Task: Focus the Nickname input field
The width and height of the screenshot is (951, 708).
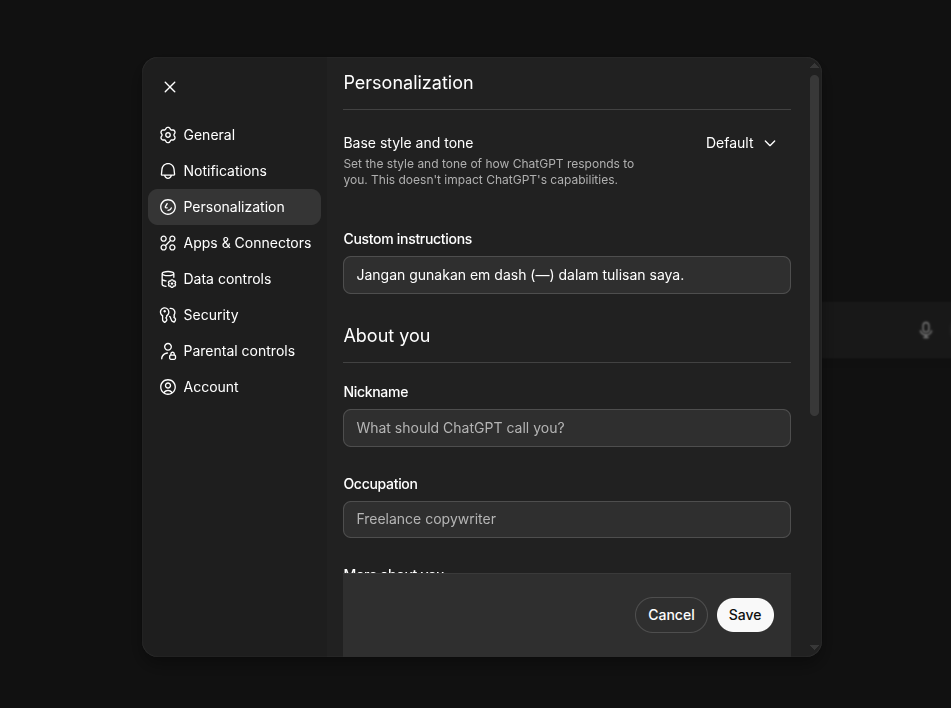Action: pyautogui.click(x=566, y=428)
